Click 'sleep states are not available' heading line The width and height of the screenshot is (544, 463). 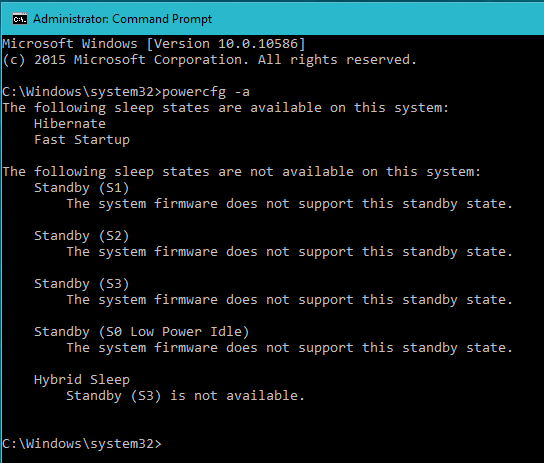(x=241, y=172)
